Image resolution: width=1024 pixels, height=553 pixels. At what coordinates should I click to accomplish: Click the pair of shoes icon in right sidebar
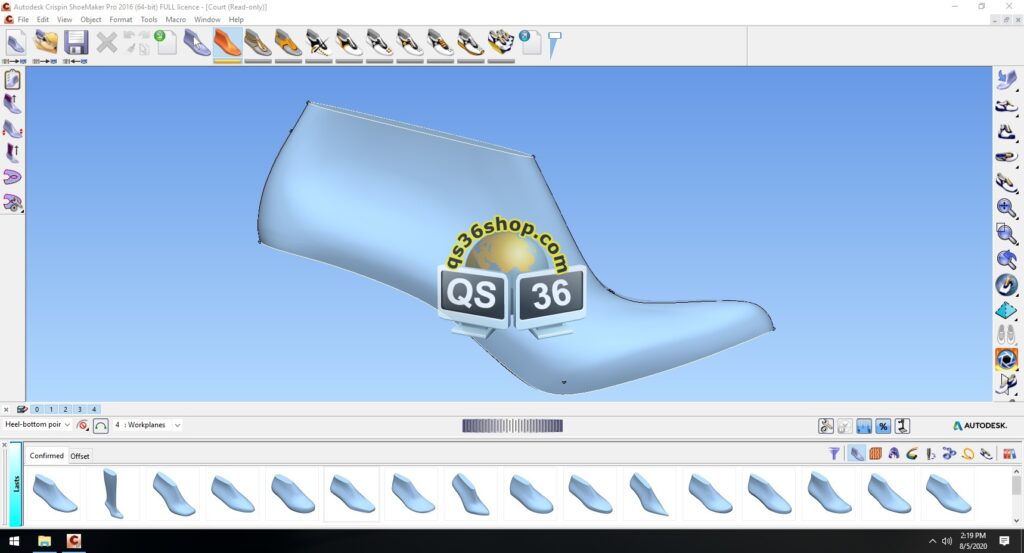1006,334
